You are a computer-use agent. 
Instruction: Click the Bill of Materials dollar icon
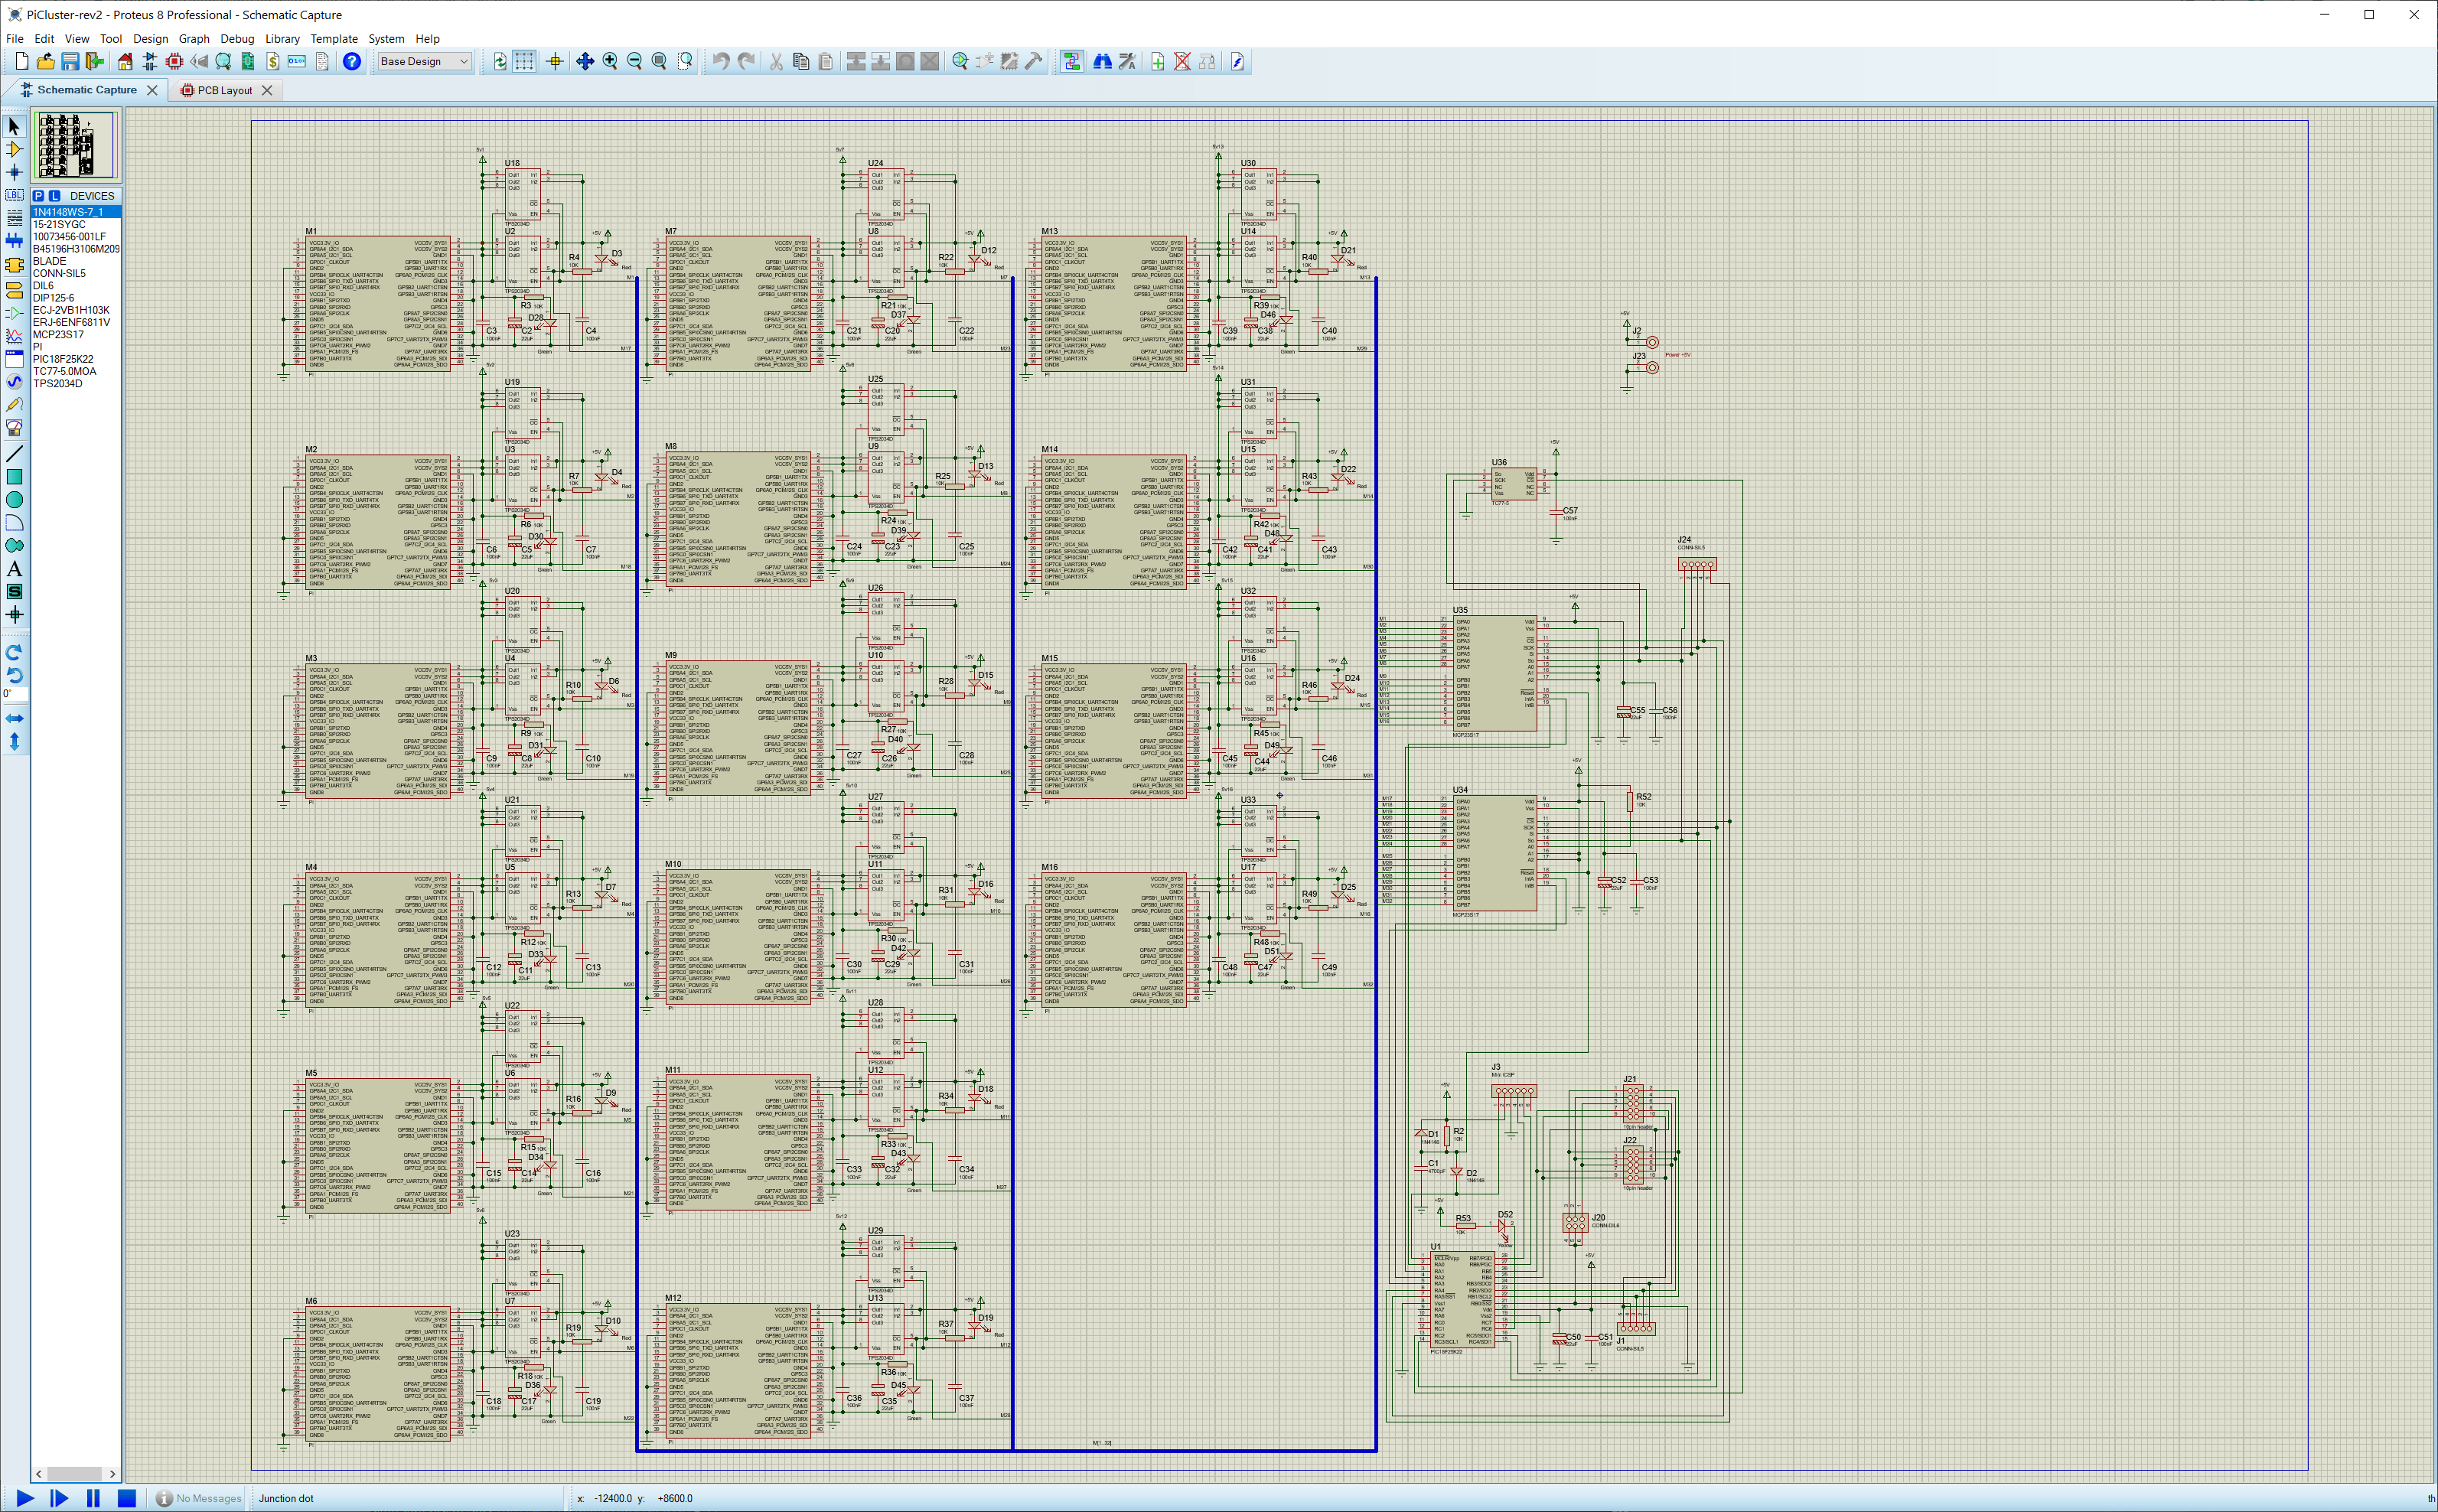click(x=272, y=61)
